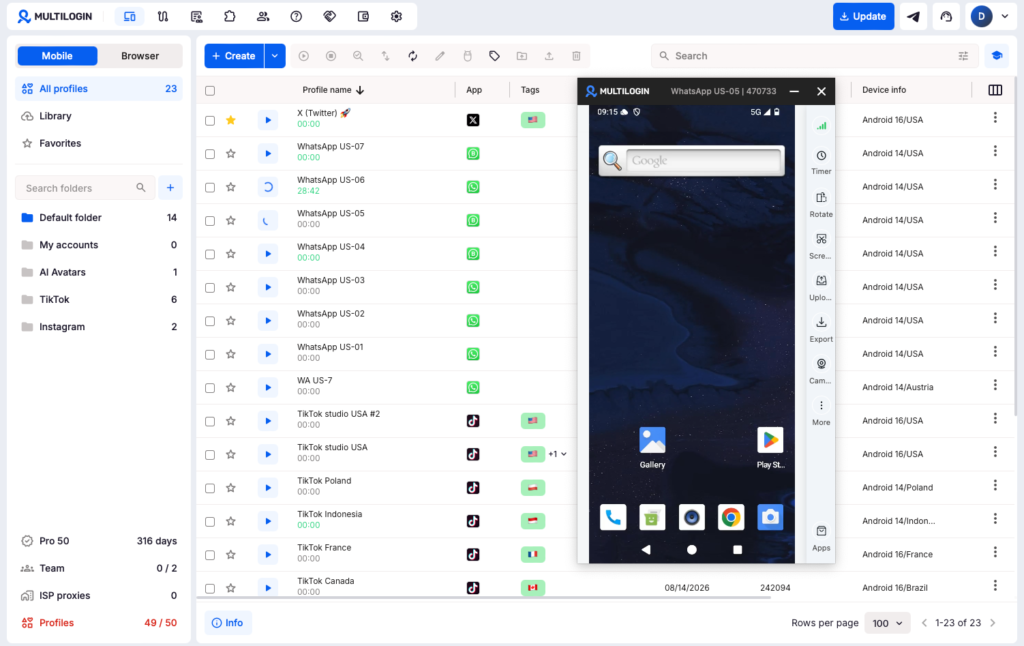This screenshot has width=1024, height=646.
Task: Select the X (Twitter) profile checkbox
Action: pyautogui.click(x=210, y=121)
